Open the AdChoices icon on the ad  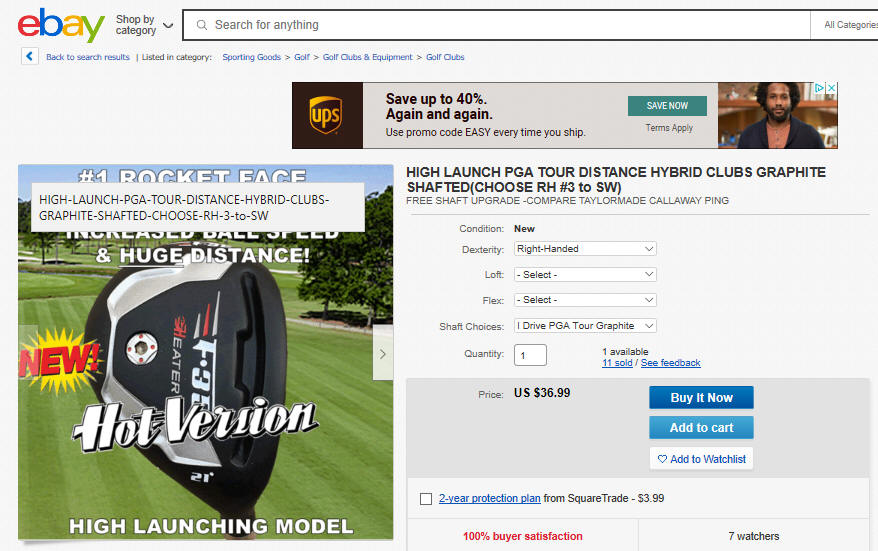[819, 88]
